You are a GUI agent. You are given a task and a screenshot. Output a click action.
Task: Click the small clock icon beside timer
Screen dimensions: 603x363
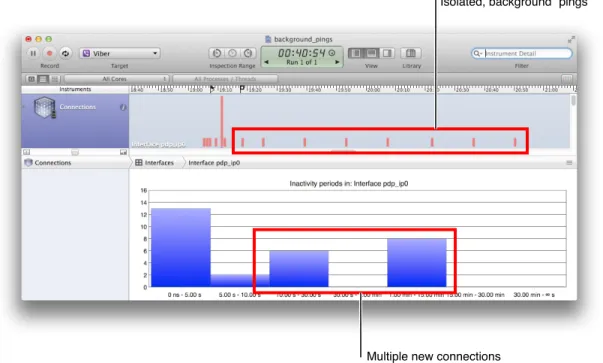[332, 53]
